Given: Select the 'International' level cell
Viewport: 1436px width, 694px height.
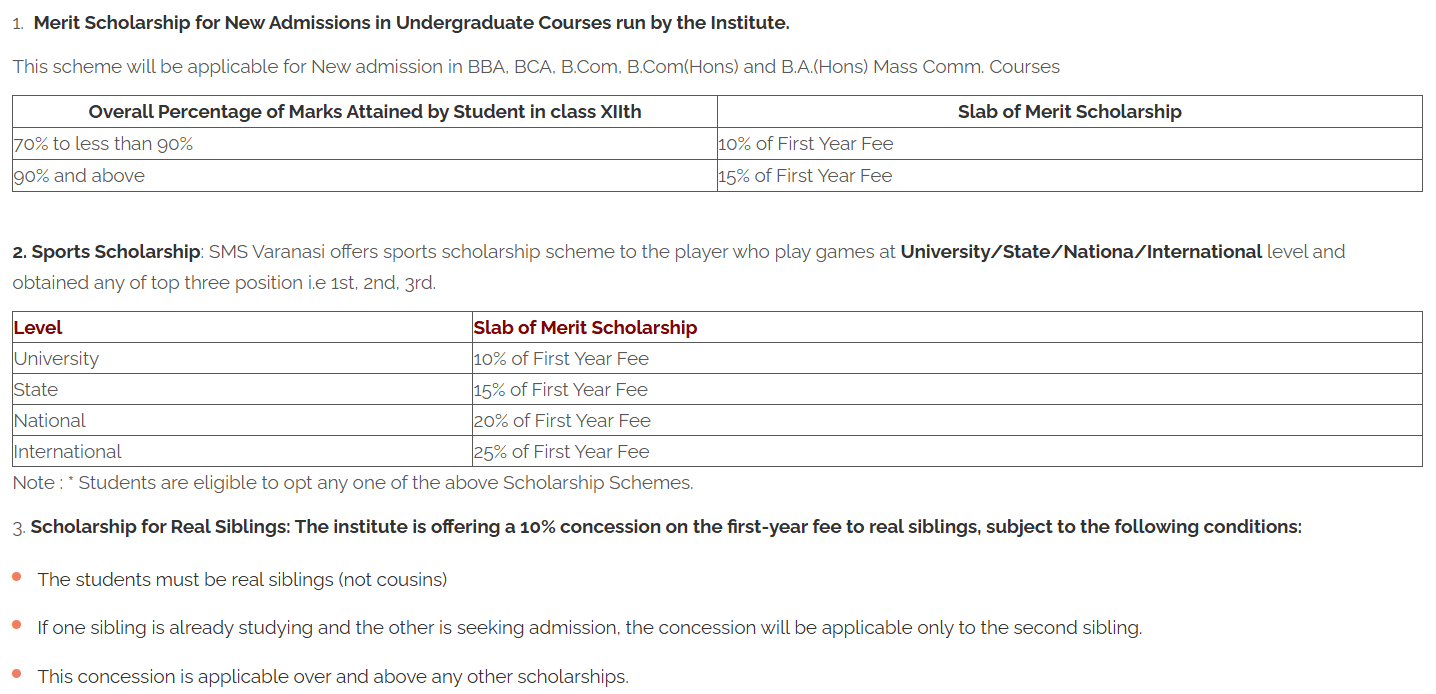Looking at the screenshot, I should [68, 452].
